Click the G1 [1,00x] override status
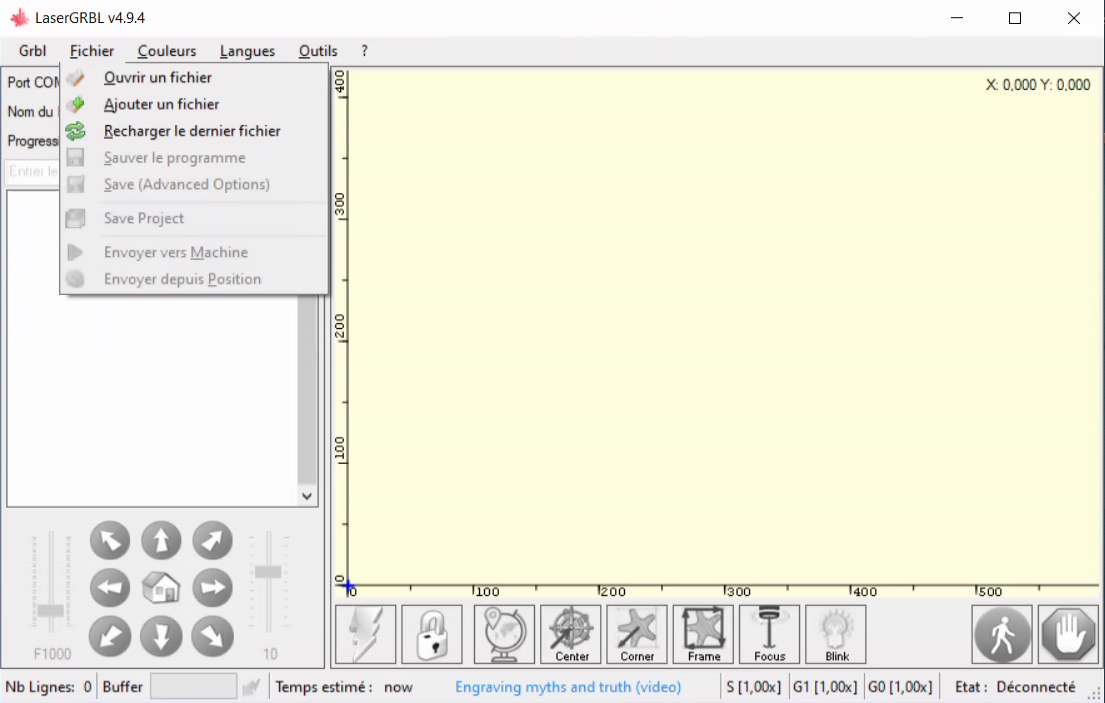Viewport: 1105px width, 703px height. click(x=825, y=687)
